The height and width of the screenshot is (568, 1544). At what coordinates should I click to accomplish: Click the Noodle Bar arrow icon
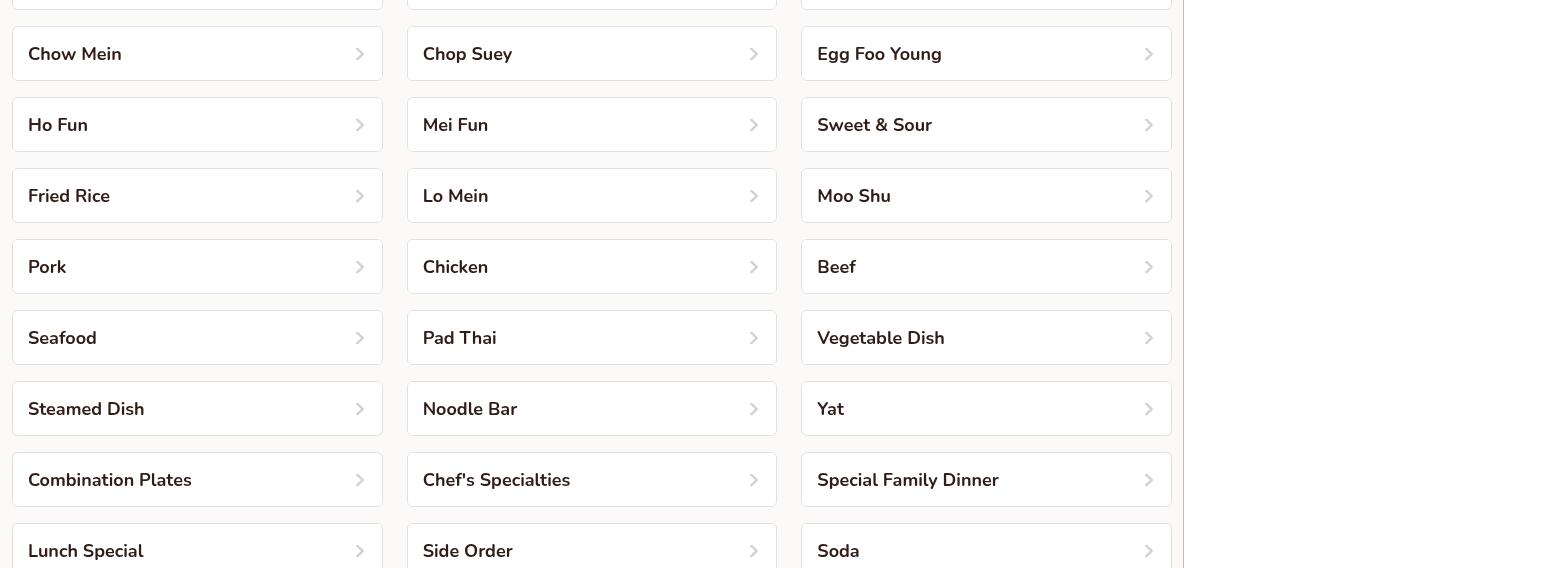(754, 409)
